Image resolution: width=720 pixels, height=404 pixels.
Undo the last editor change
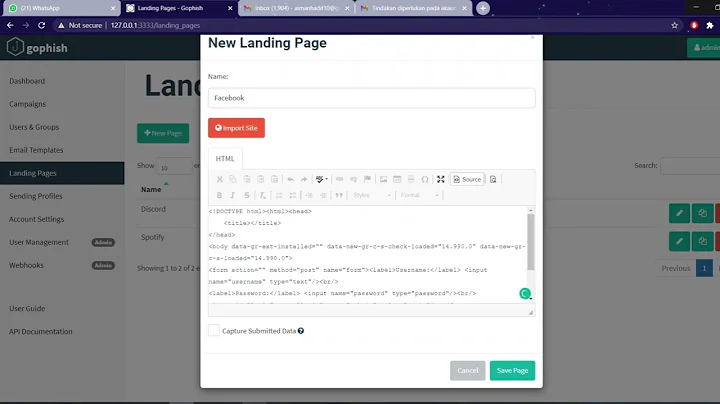290,180
